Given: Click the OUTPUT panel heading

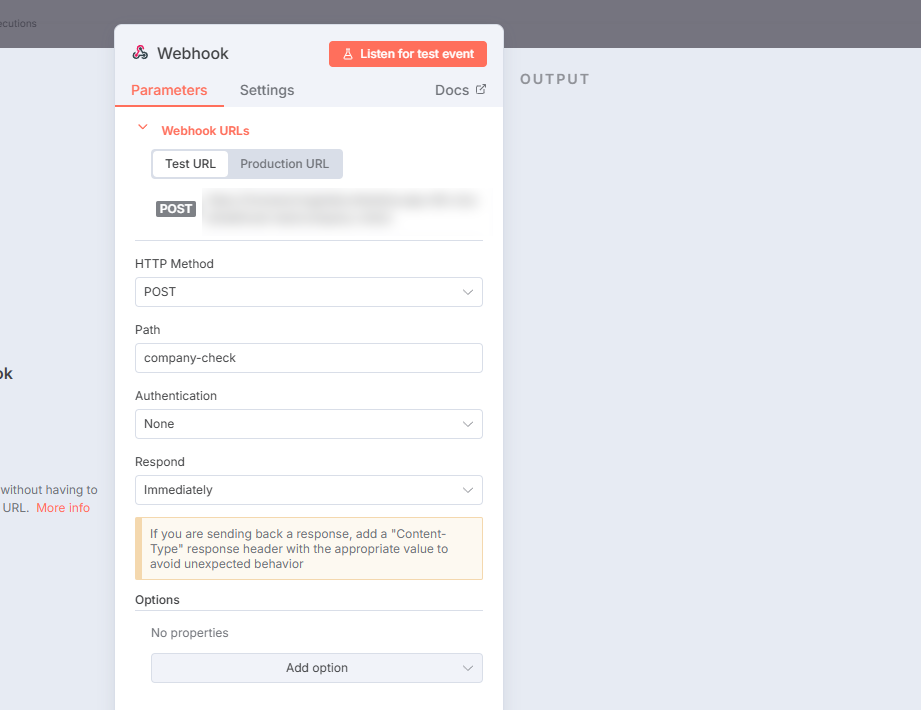Looking at the screenshot, I should [555, 79].
